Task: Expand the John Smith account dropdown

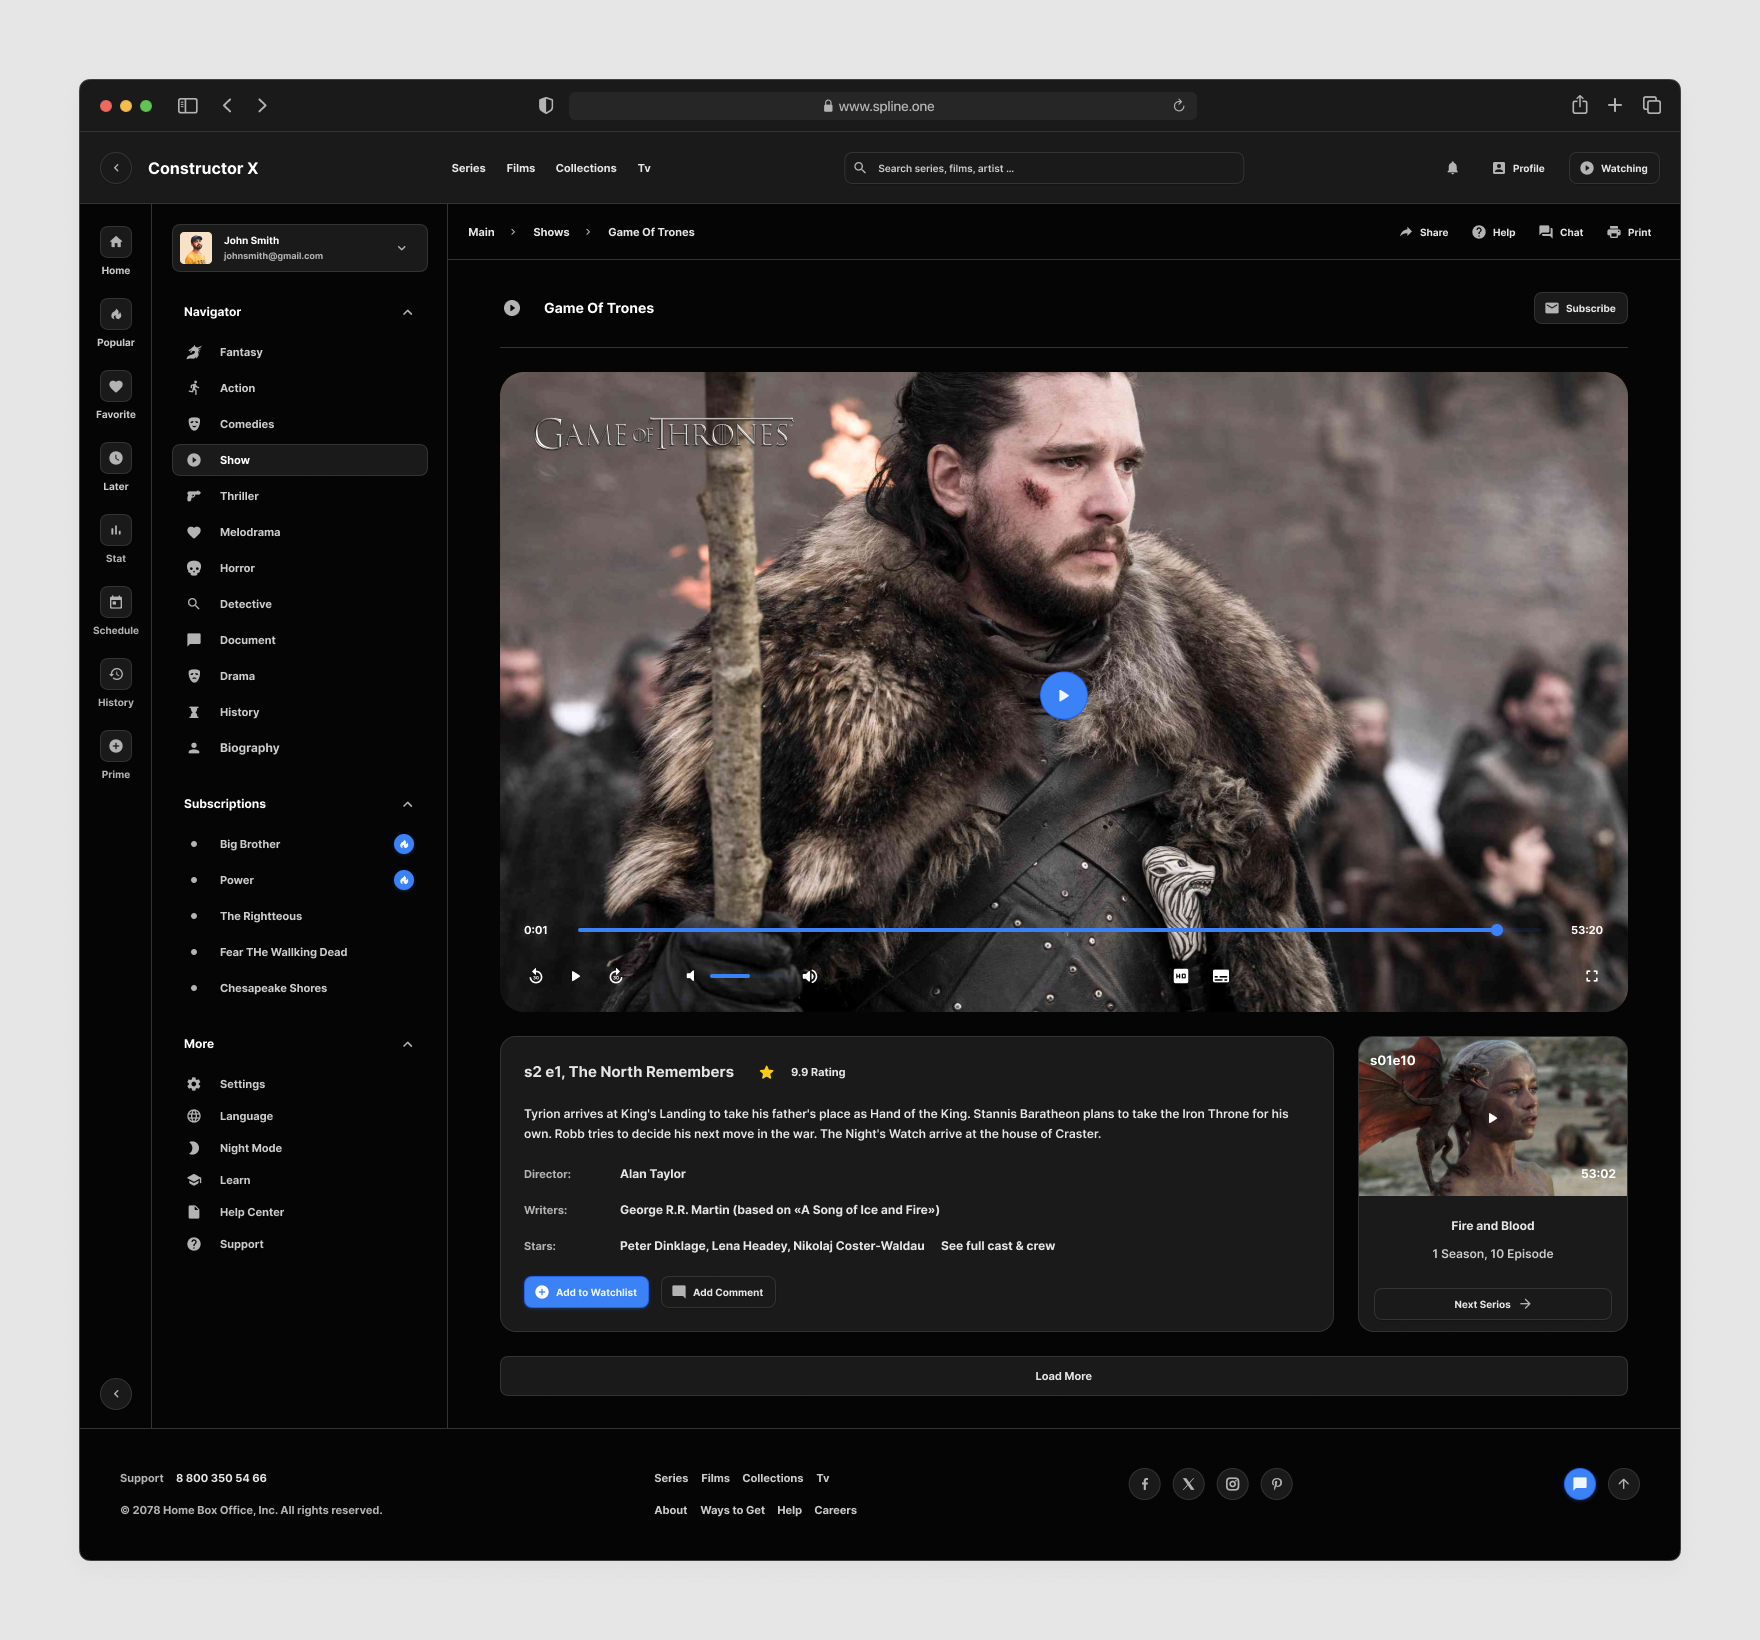Action: click(402, 248)
